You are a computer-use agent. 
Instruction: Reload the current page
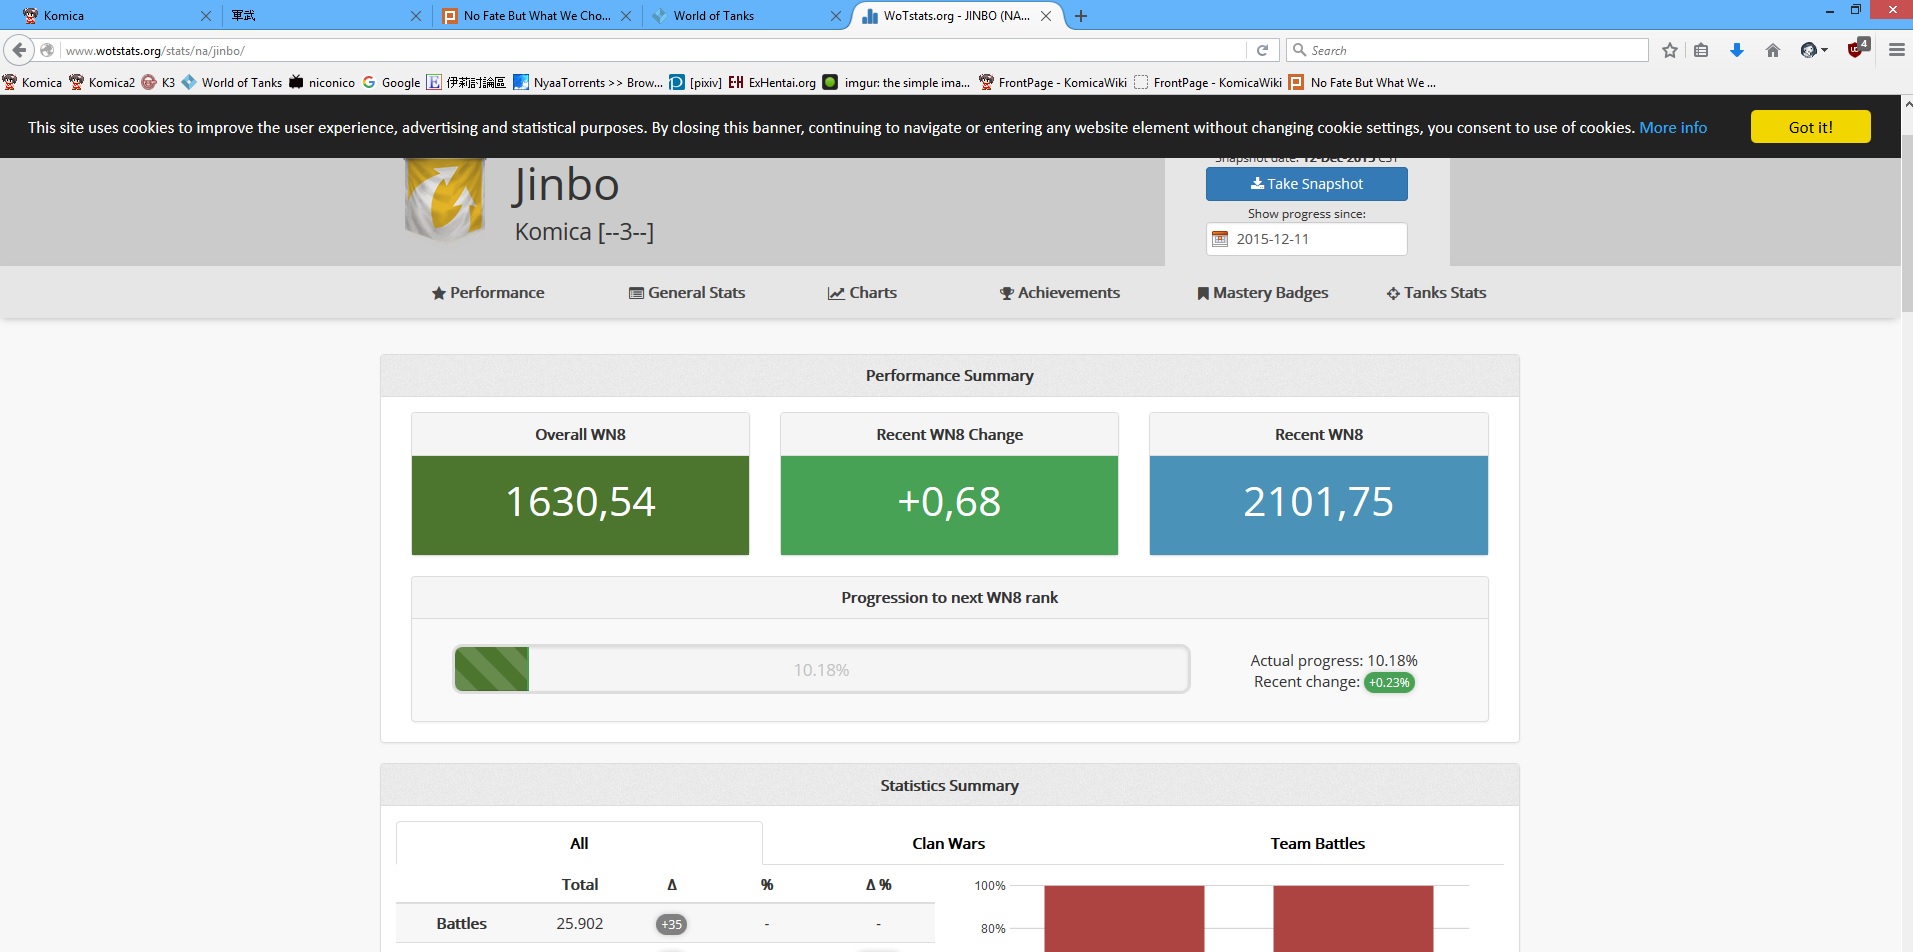[1262, 50]
